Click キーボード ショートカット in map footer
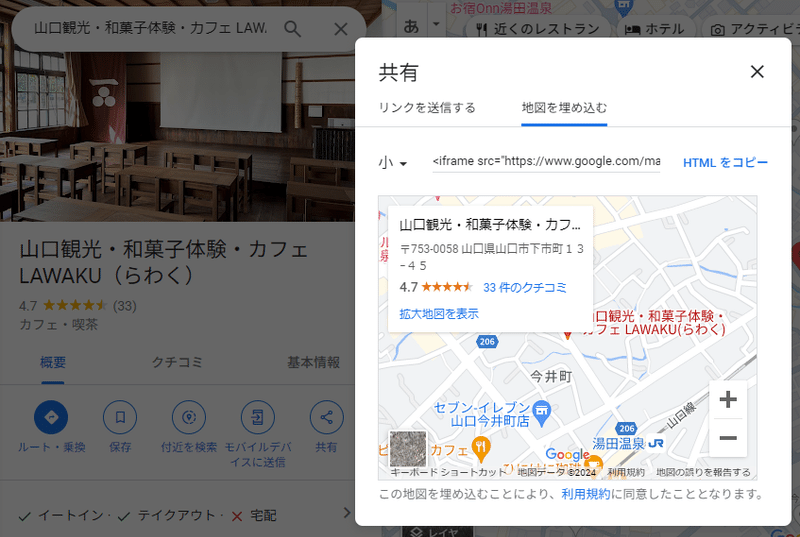800x537 pixels. click(x=447, y=472)
